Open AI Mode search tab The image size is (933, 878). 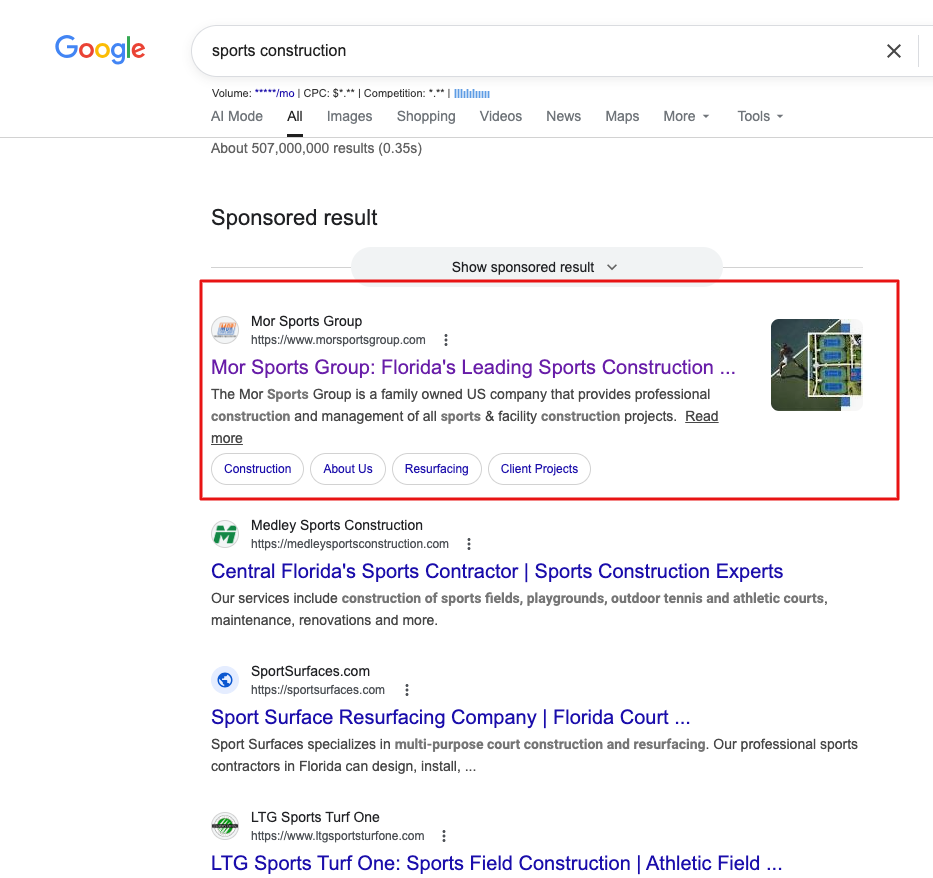(237, 116)
